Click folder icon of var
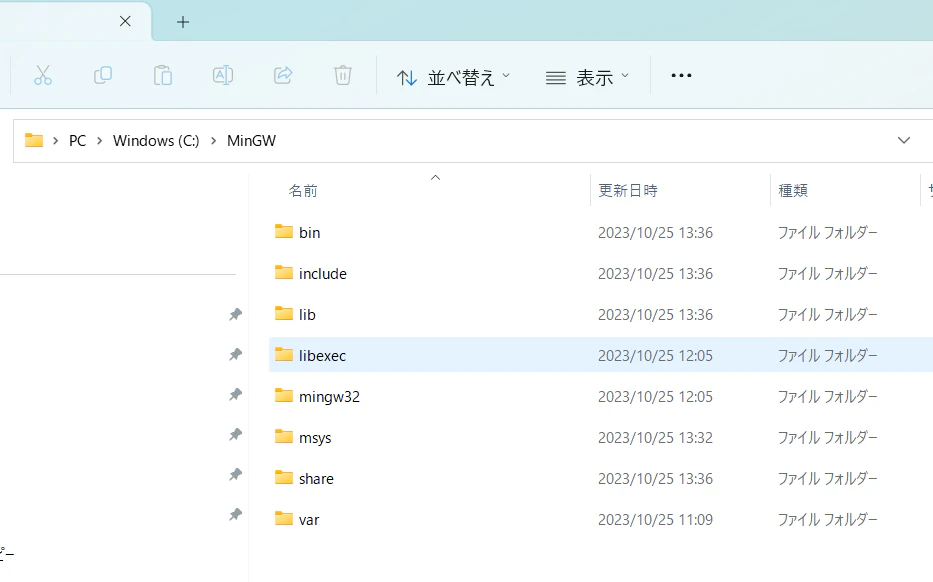Screen dimensions: 933x582 click(284, 519)
